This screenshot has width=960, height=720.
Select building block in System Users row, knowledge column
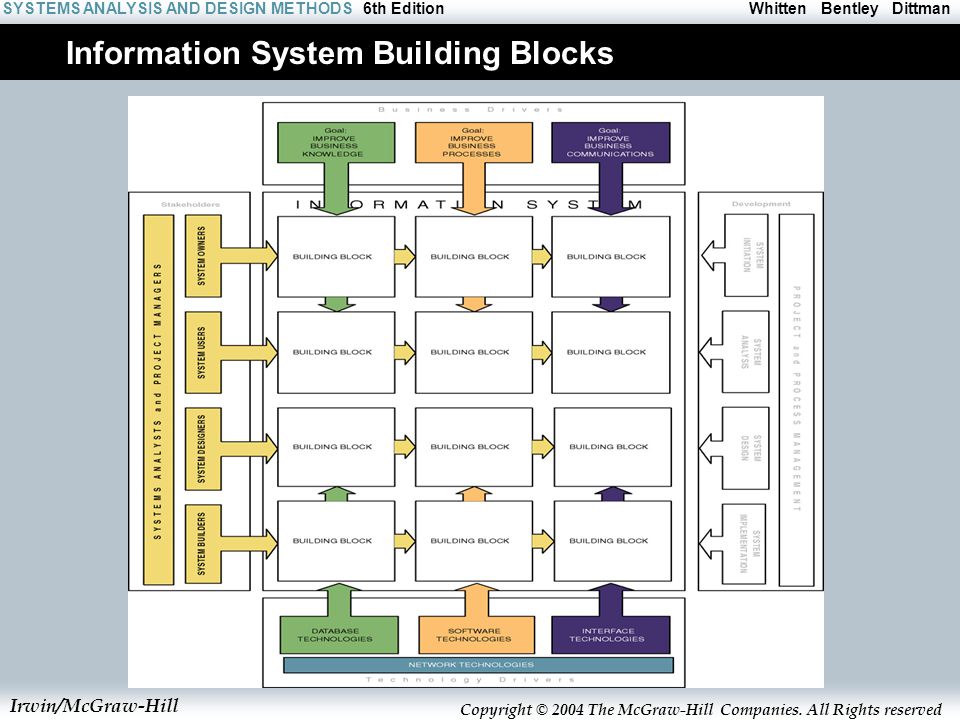tap(336, 352)
